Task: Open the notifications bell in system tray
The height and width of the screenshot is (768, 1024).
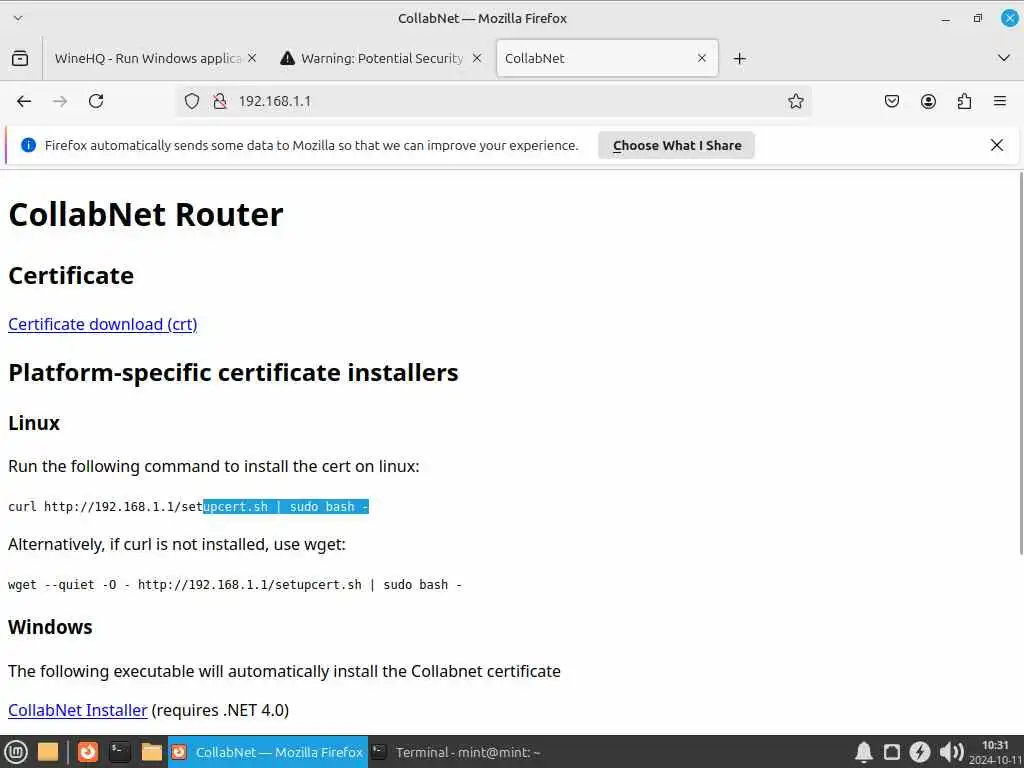Action: click(863, 752)
